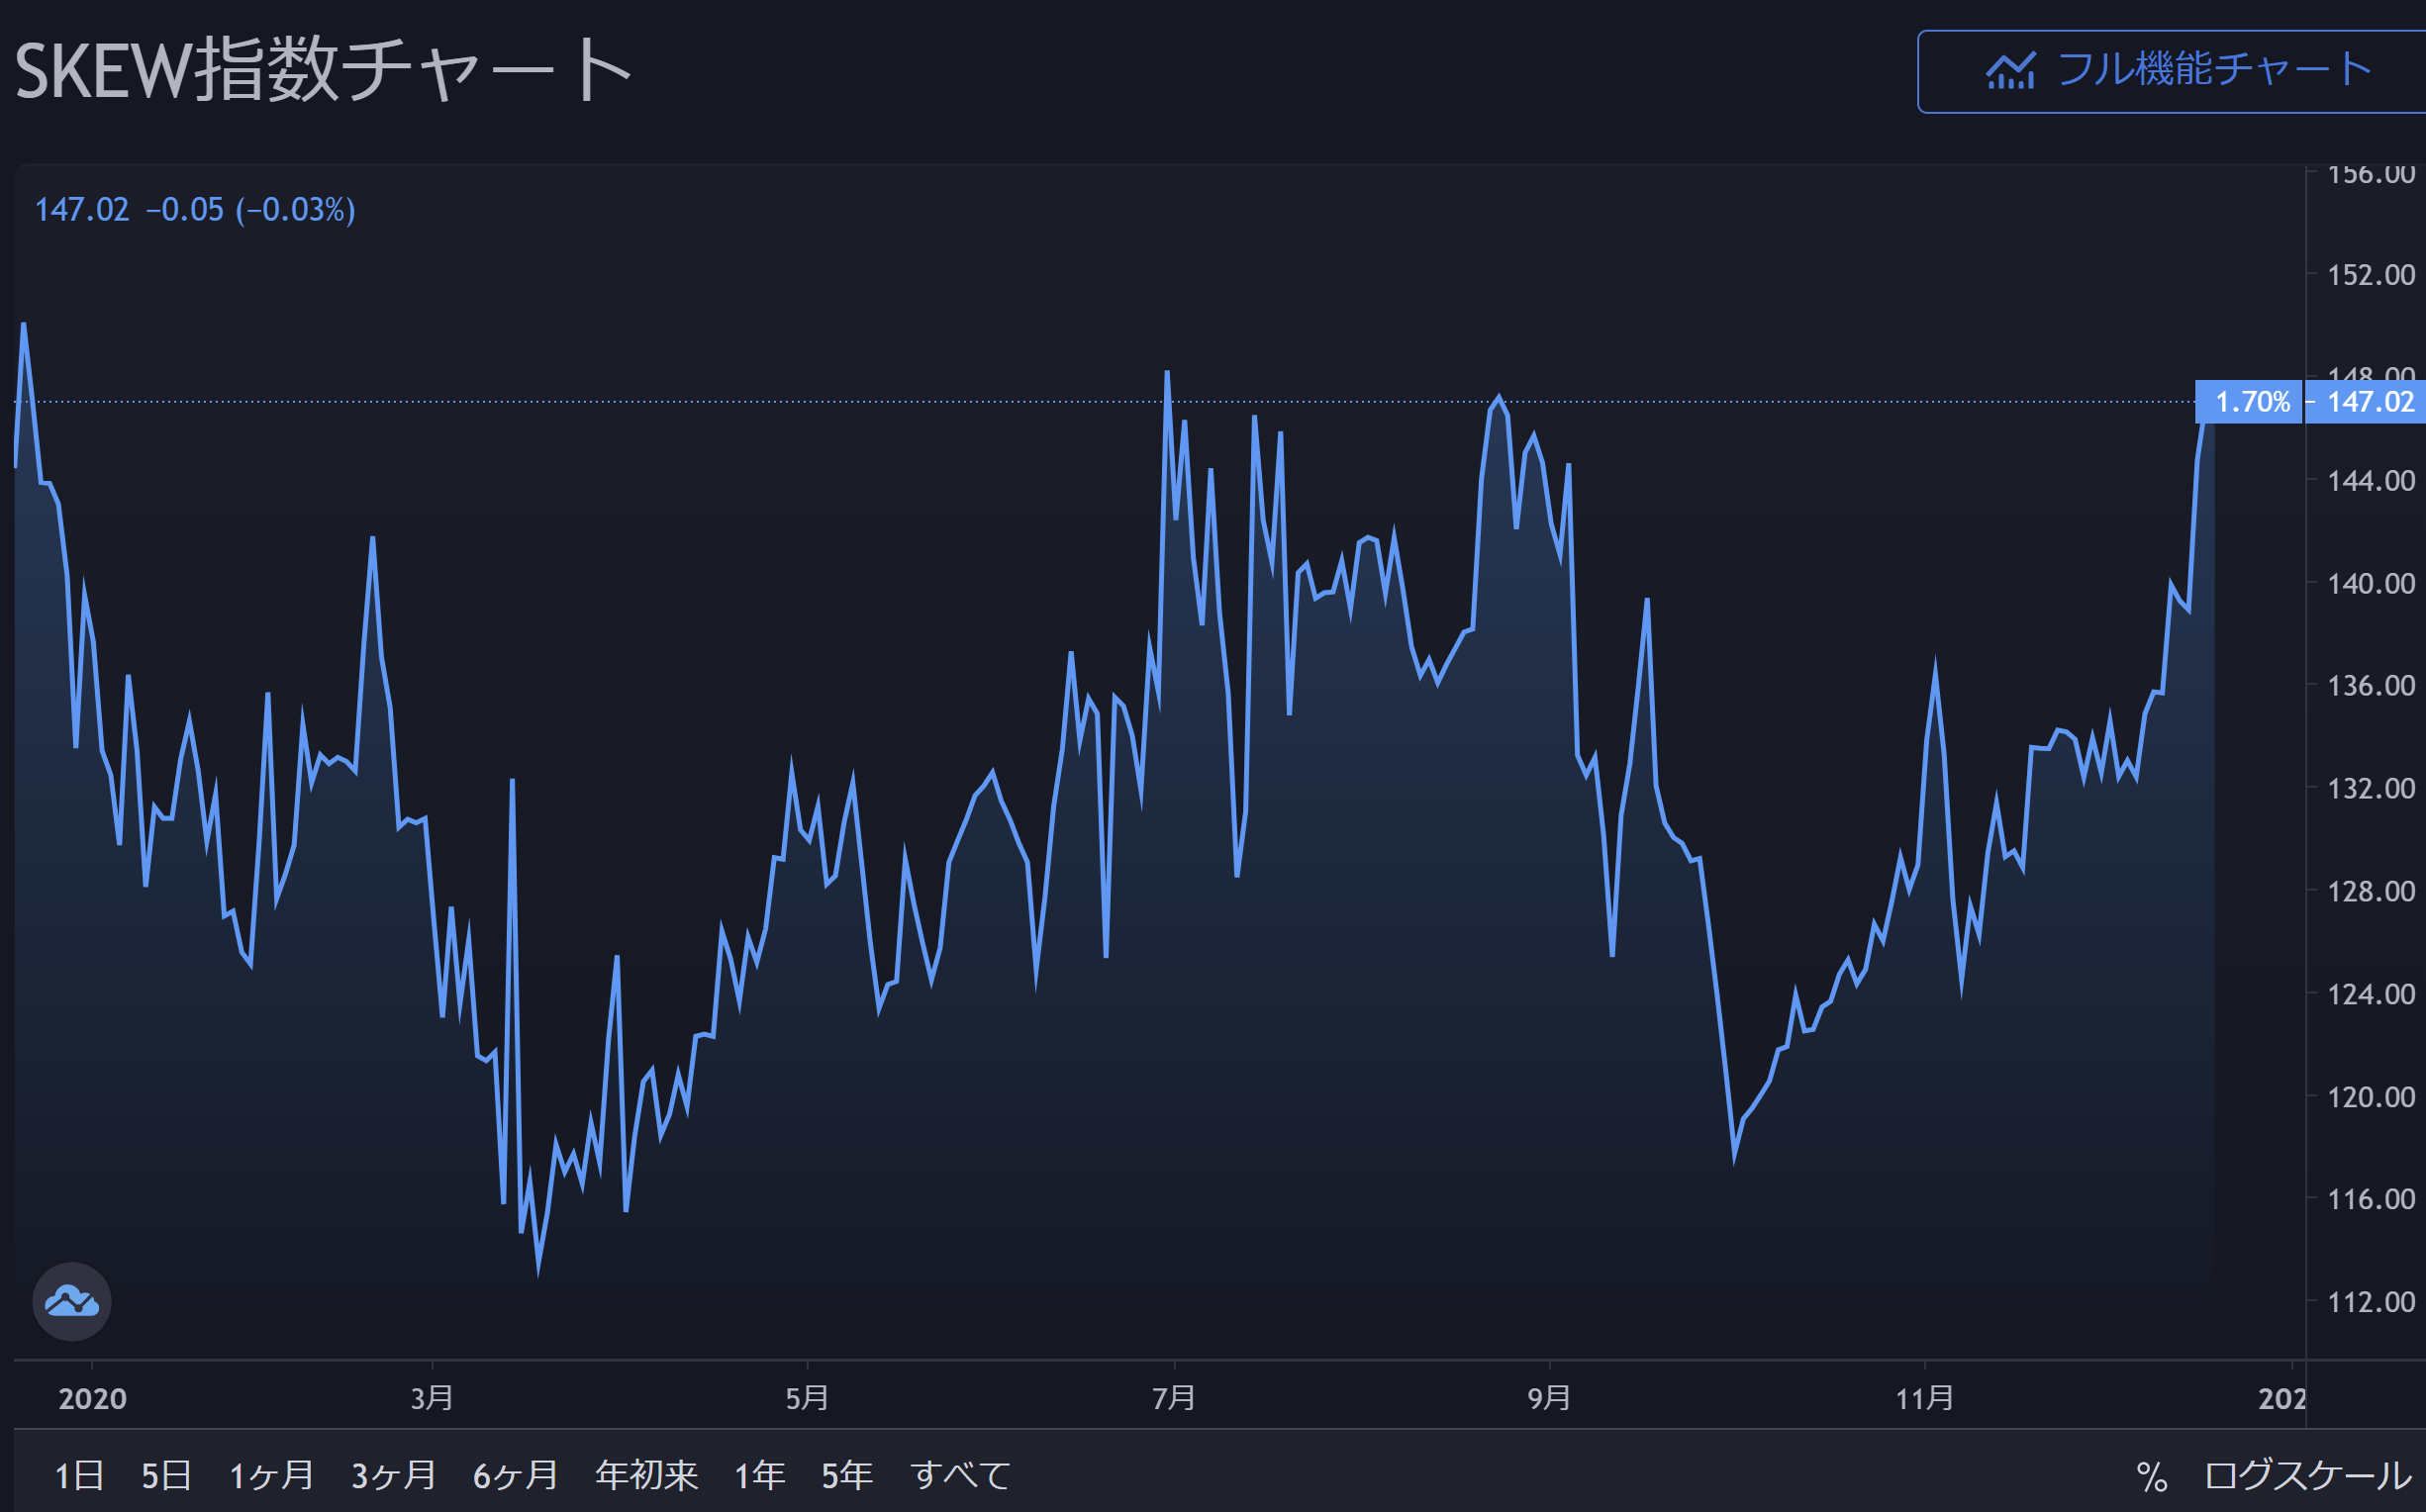Show すべて all-time range
Screen dimensions: 2426x1512
point(960,1476)
